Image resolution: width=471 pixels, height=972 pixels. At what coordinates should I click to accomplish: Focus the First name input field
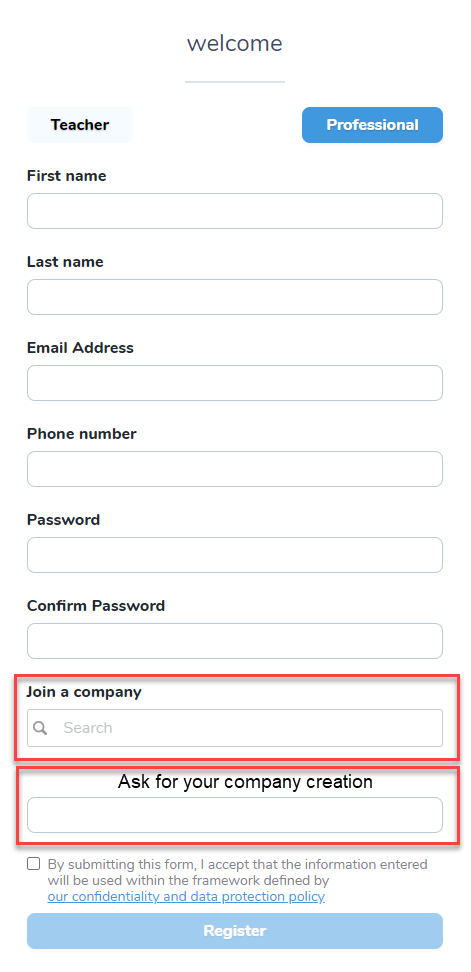(235, 211)
